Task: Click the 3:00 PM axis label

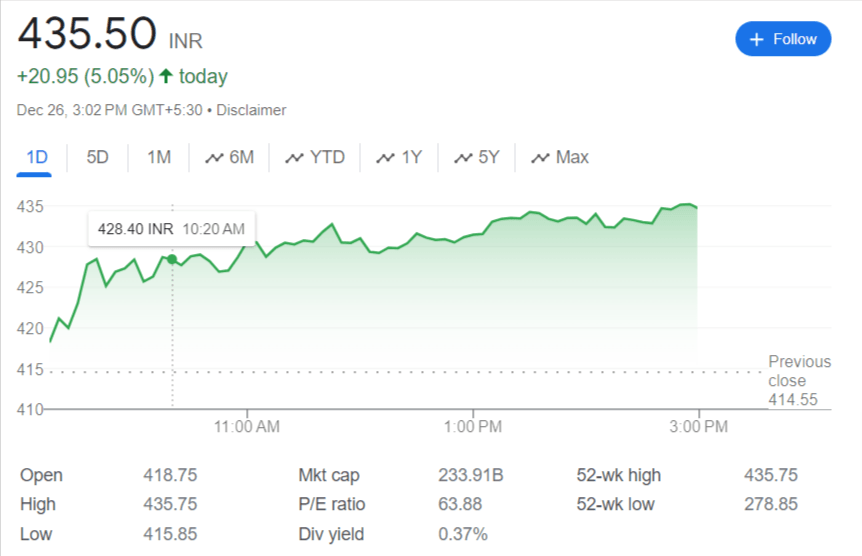Action: click(699, 427)
